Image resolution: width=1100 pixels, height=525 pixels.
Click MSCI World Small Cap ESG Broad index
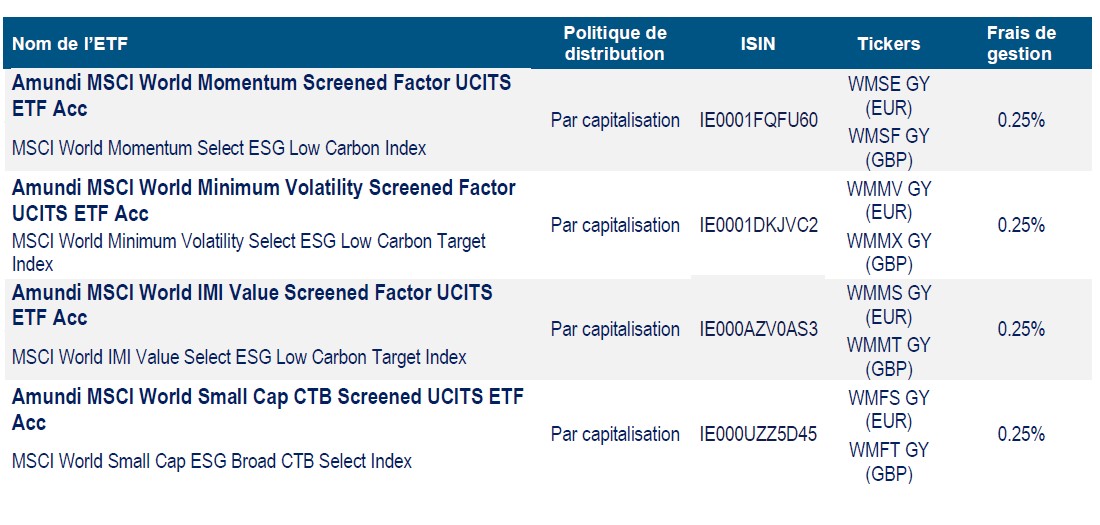212,461
